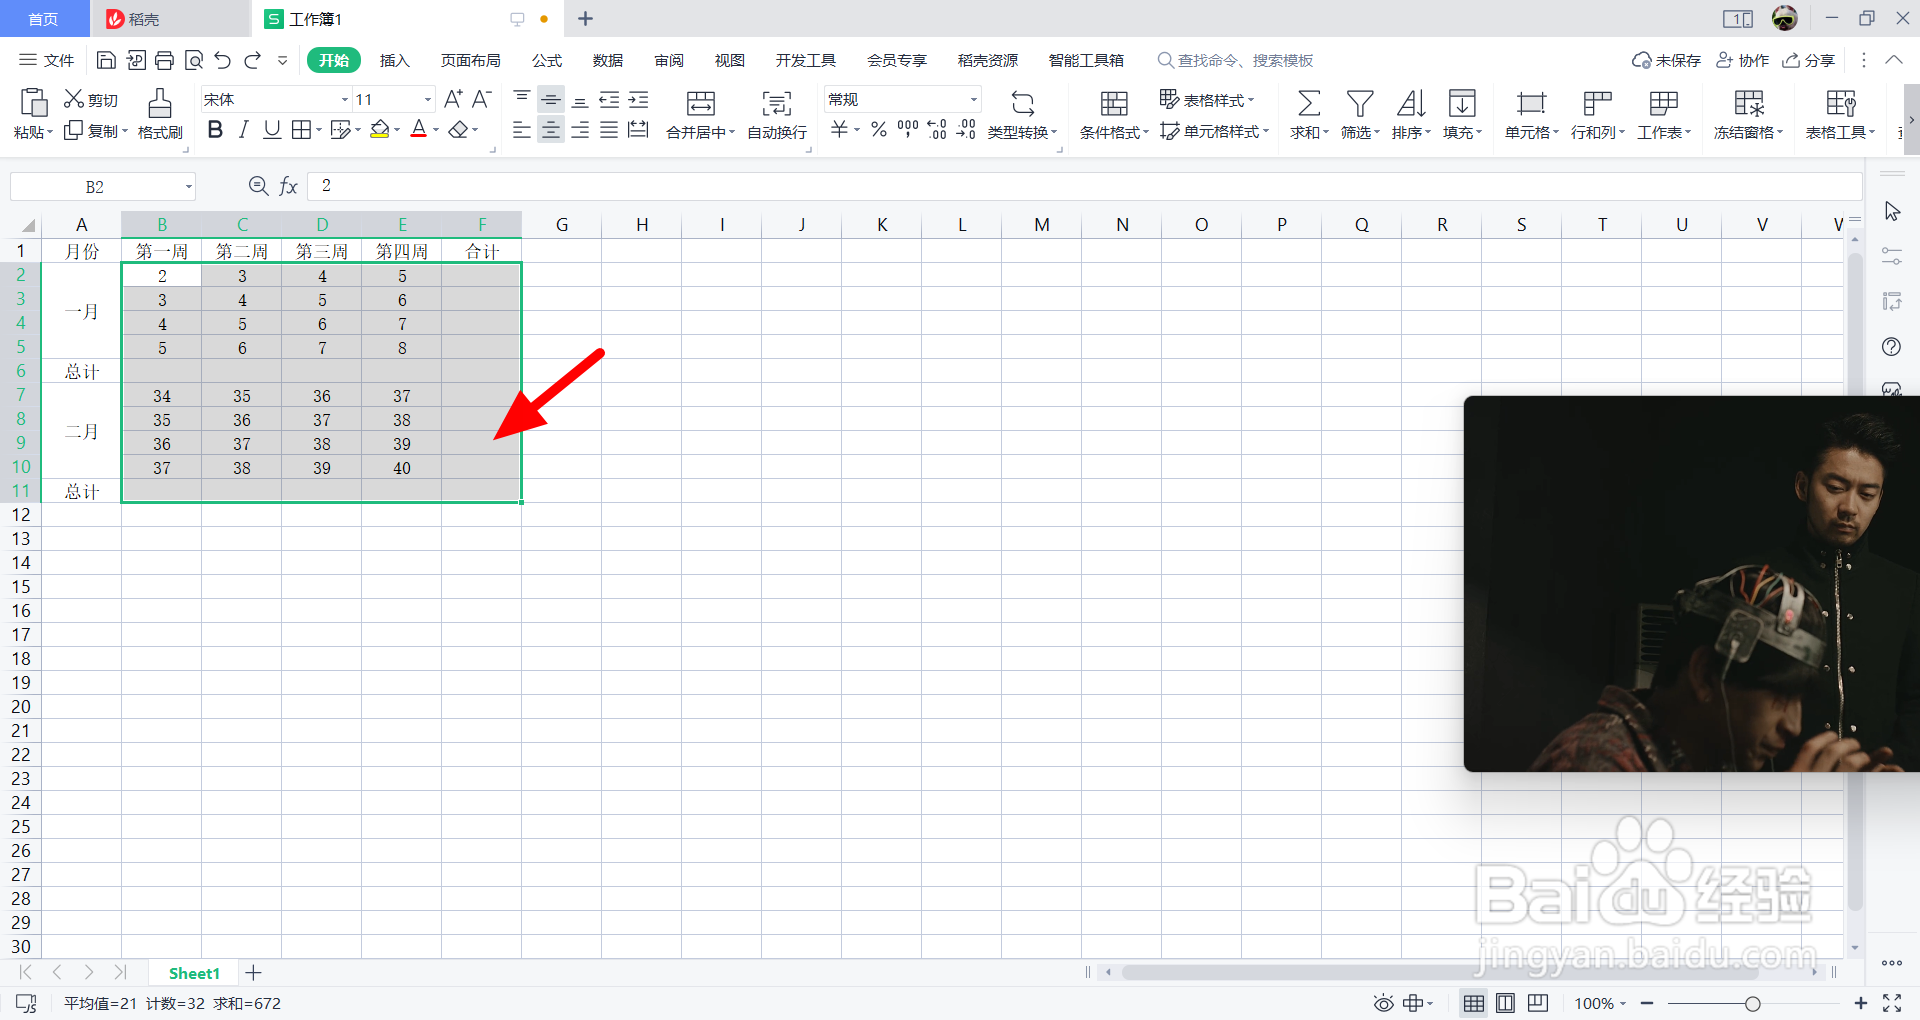Open the 公式 ribbon tab

click(x=547, y=61)
